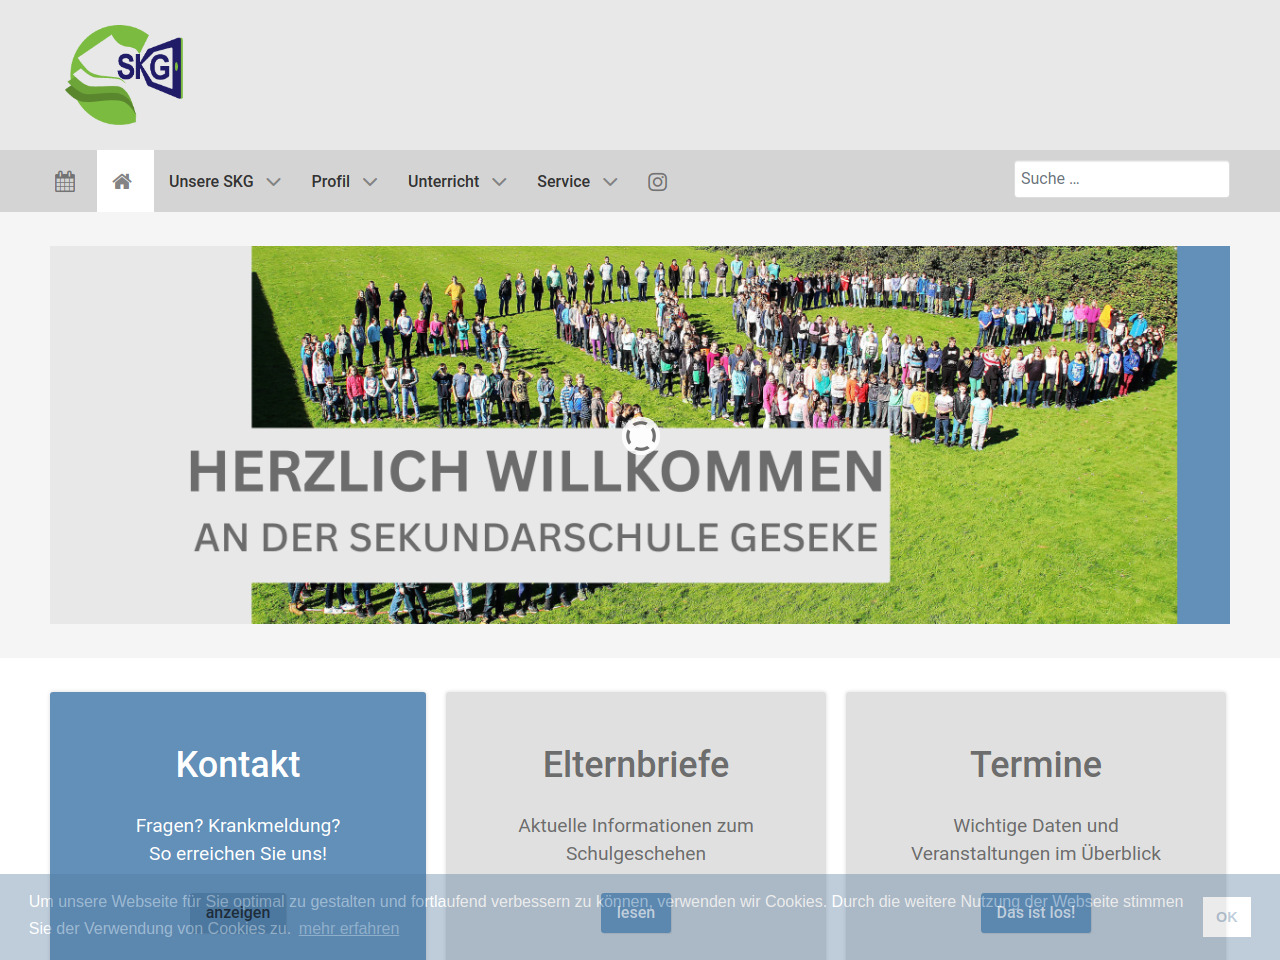Open the school's Instagram page icon
The height and width of the screenshot is (960, 1280).
point(657,181)
